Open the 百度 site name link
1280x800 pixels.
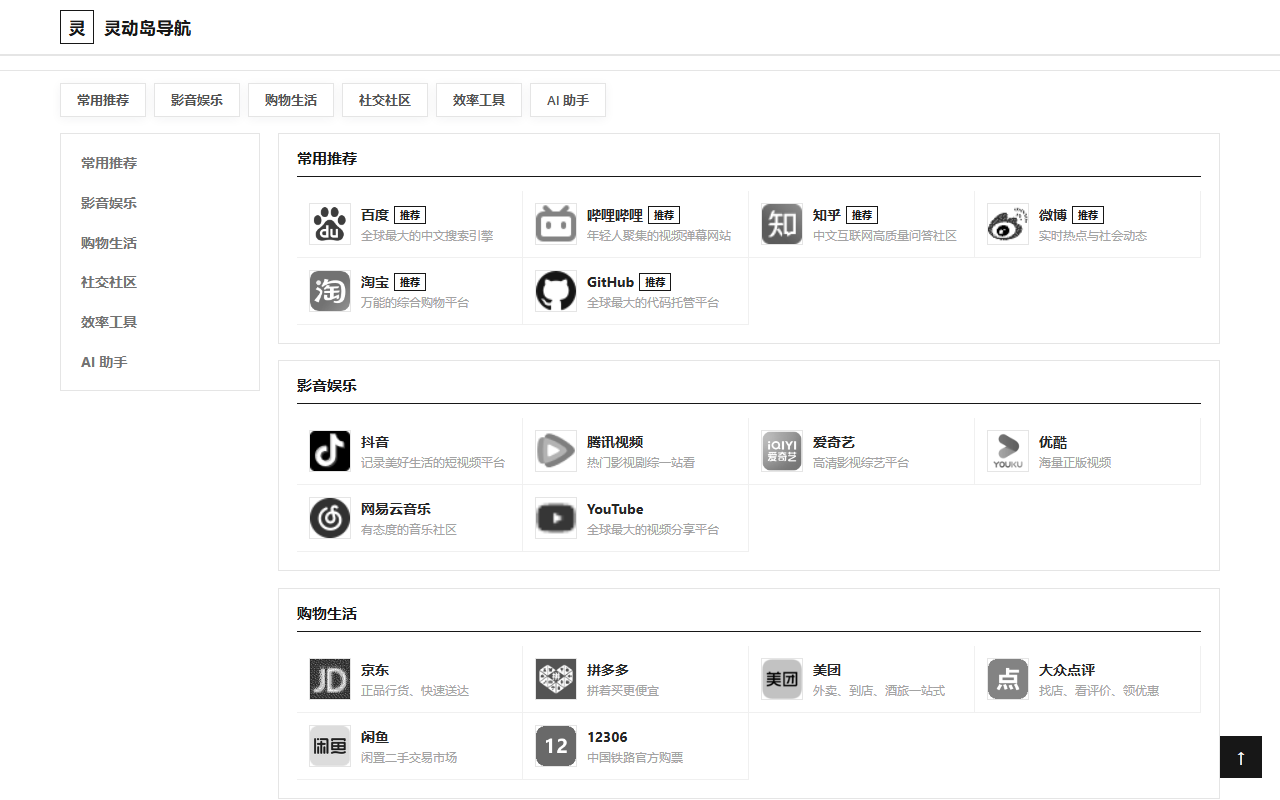375,215
